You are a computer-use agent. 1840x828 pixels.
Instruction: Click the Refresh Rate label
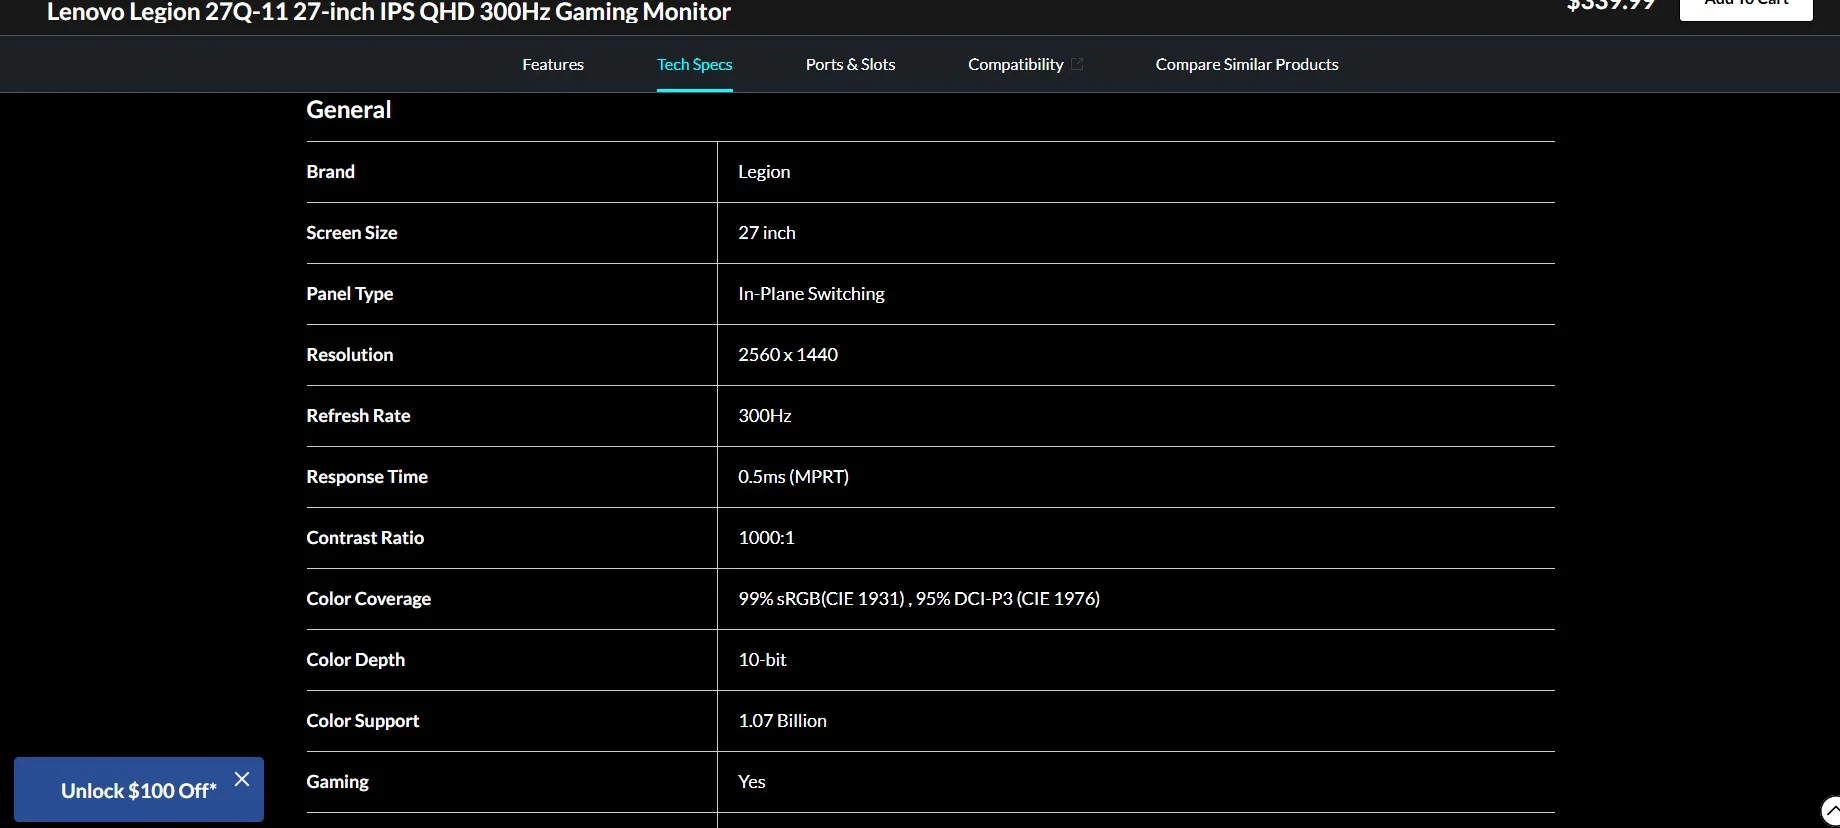358,416
